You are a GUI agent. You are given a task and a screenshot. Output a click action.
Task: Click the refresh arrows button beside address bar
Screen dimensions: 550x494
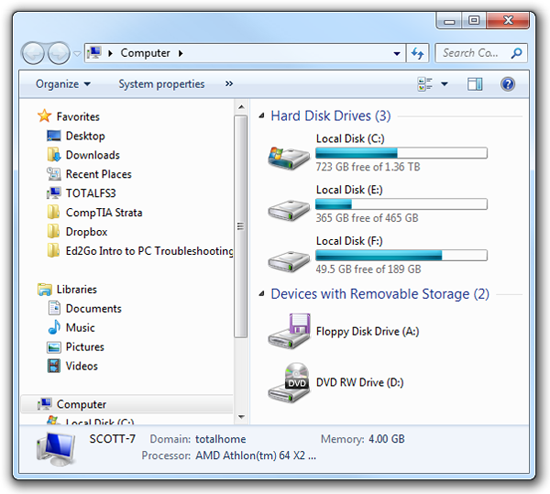point(417,53)
